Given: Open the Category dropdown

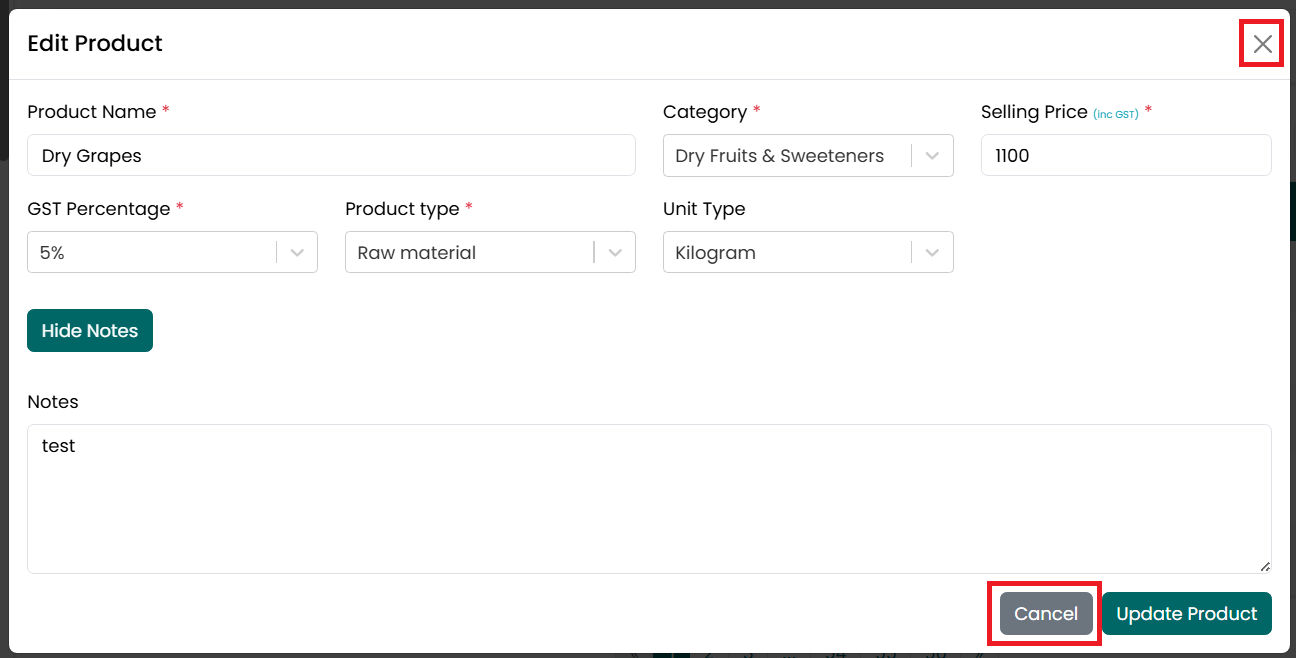Looking at the screenshot, I should click(808, 155).
